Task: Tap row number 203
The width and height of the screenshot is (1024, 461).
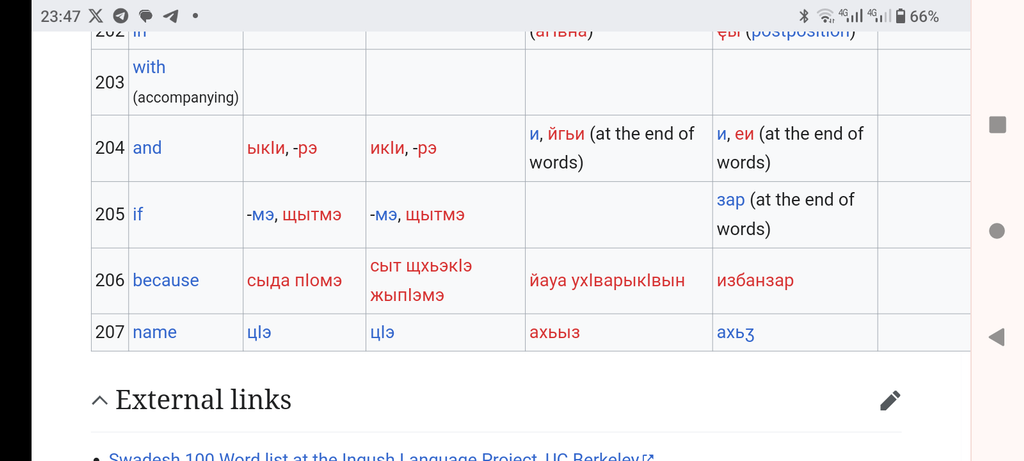Action: [110, 82]
